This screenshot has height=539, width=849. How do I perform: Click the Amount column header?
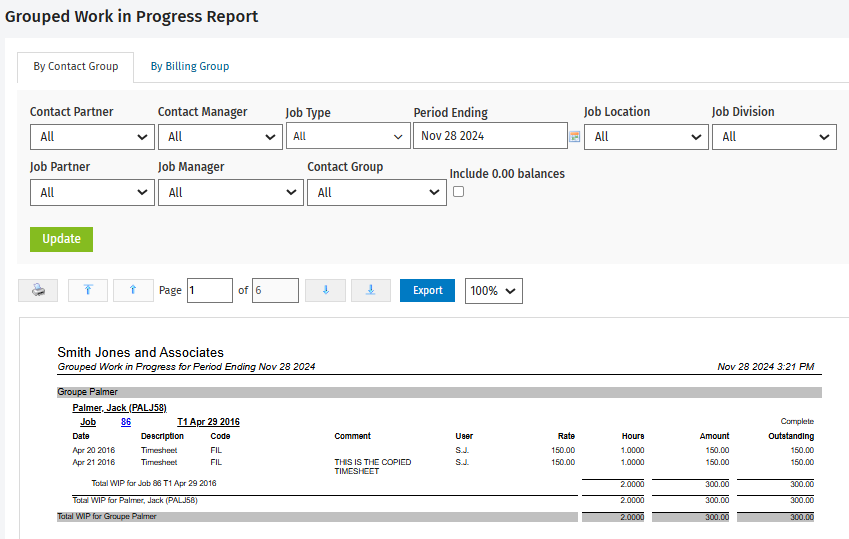[714, 436]
